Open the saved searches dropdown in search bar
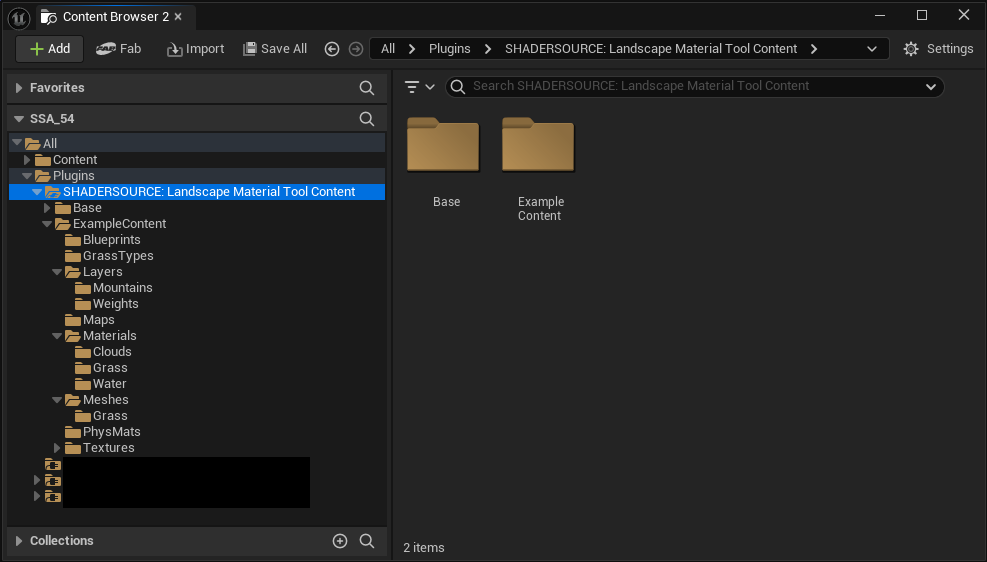The image size is (987, 562). [930, 87]
